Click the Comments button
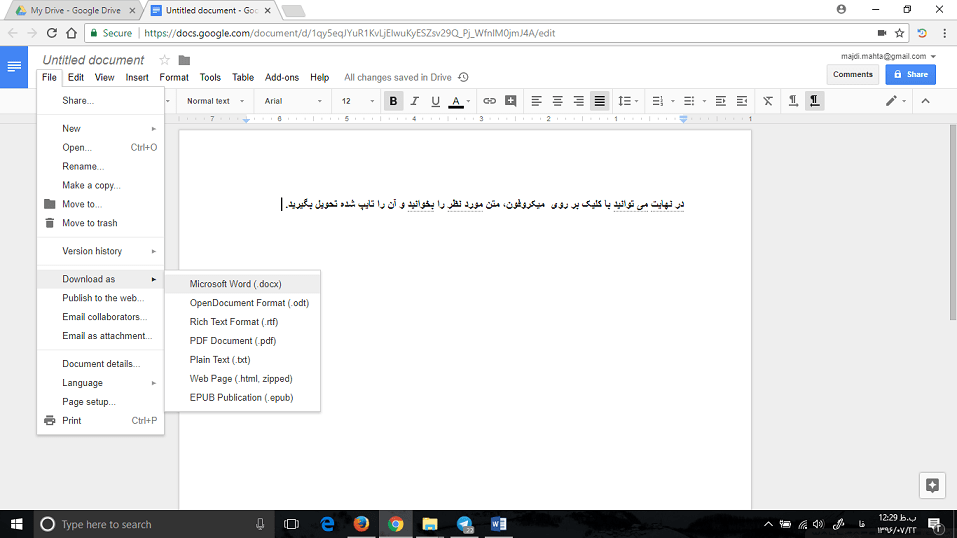This screenshot has width=957, height=538. click(x=852, y=74)
